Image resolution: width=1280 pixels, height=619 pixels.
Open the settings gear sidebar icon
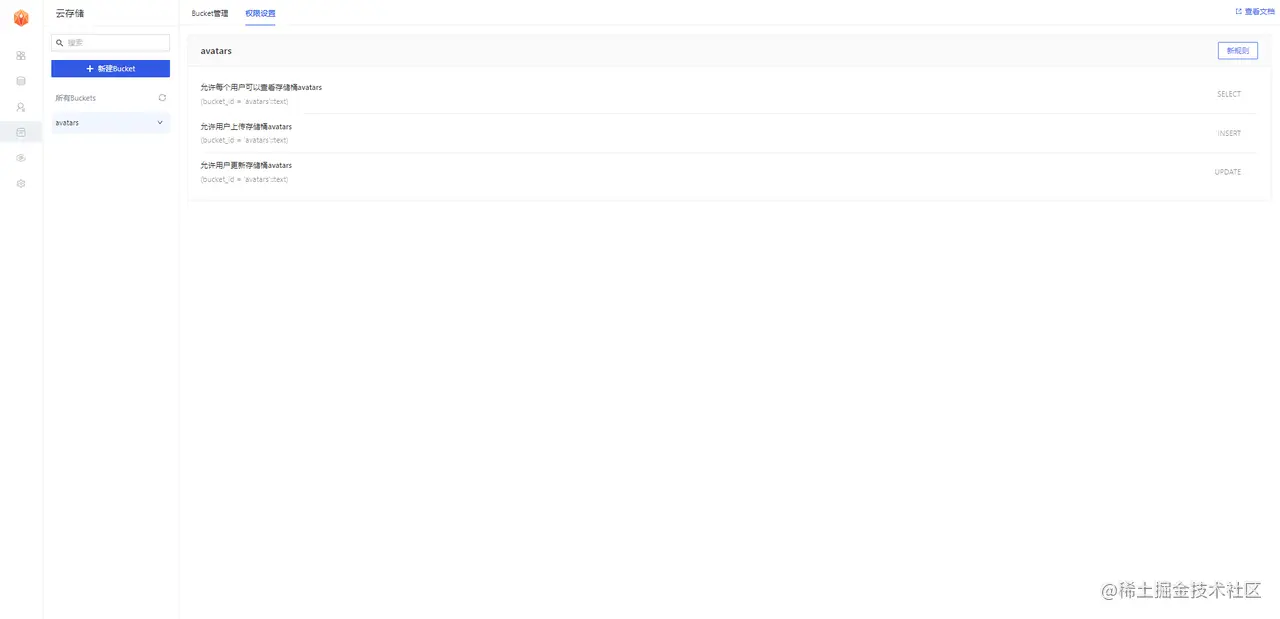[x=21, y=184]
